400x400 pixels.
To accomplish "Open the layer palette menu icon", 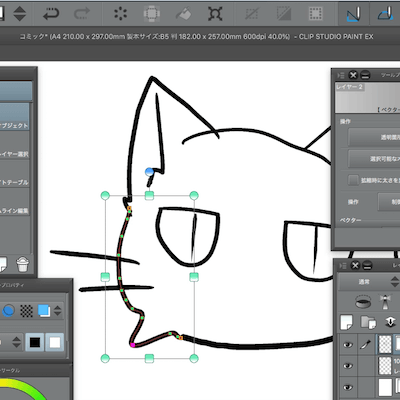I will point(343,266).
